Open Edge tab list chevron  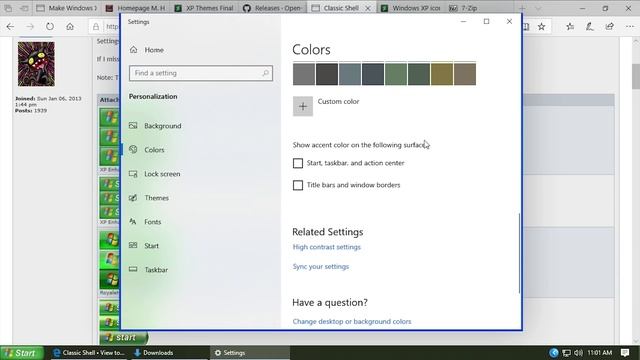538,8
